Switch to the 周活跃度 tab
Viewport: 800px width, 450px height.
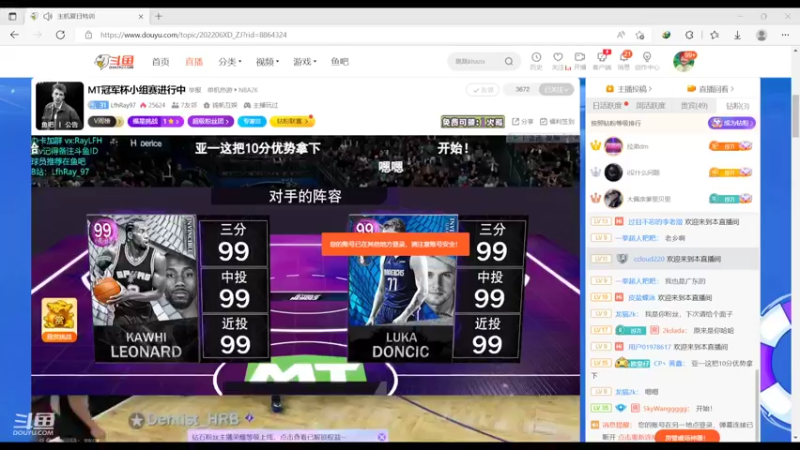coord(651,106)
